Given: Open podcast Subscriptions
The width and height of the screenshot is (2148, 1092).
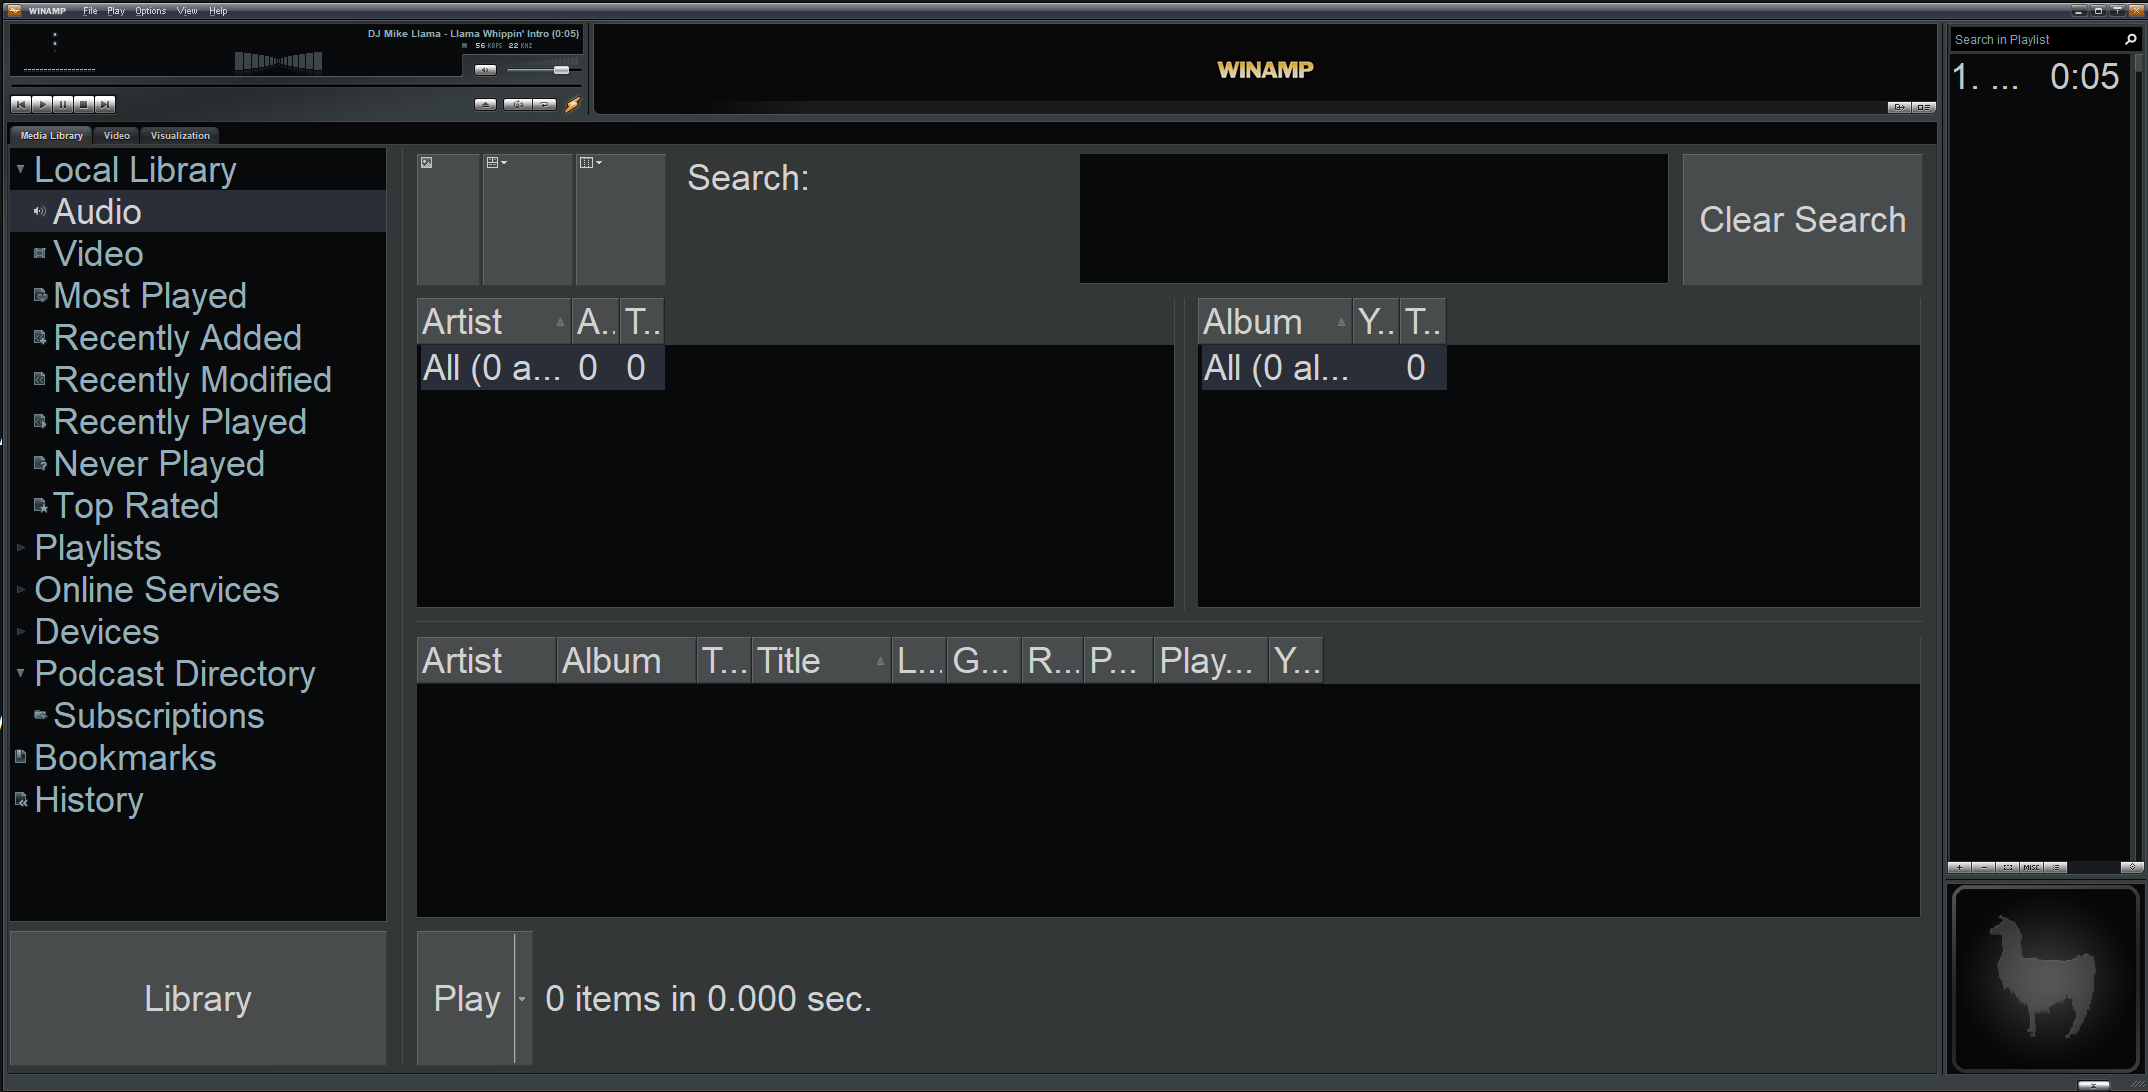Looking at the screenshot, I should tap(158, 716).
